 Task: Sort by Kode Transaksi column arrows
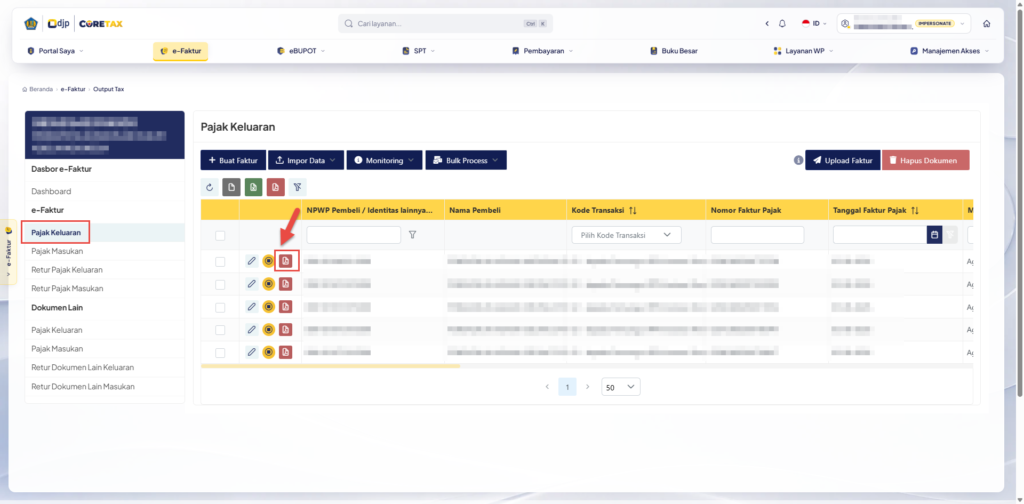point(633,210)
